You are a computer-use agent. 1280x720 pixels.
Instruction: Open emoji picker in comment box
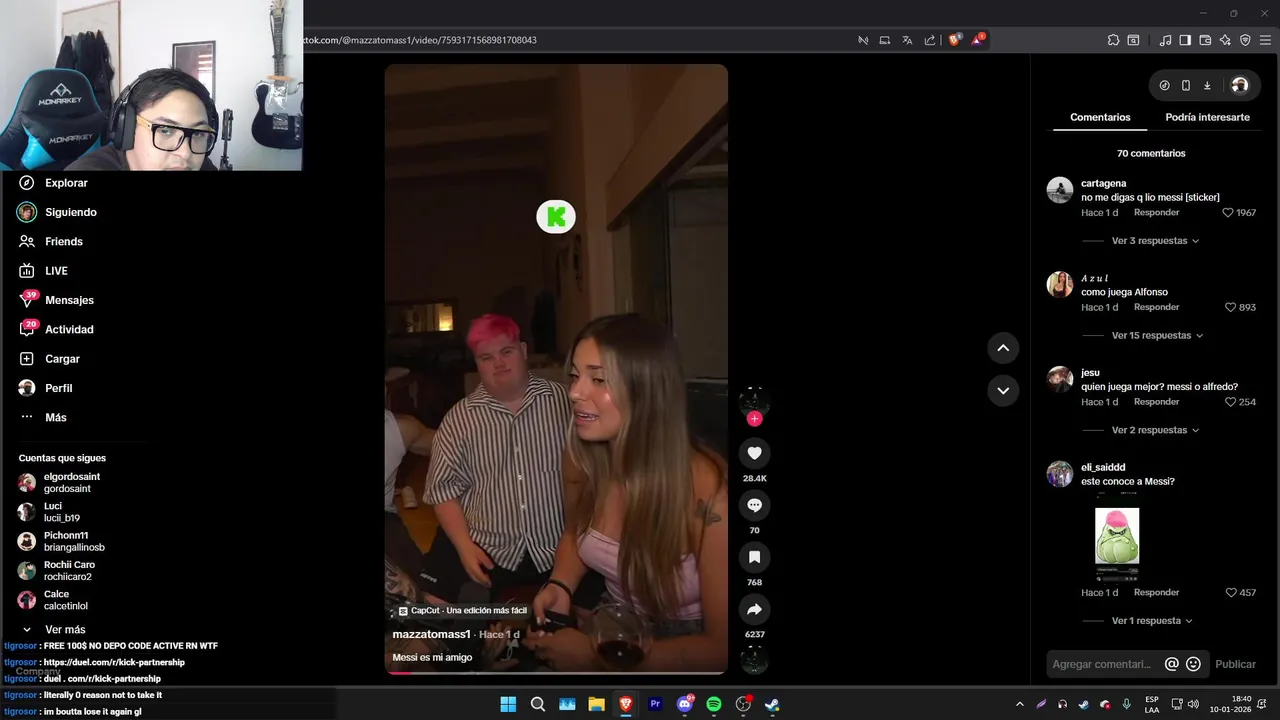click(1193, 664)
